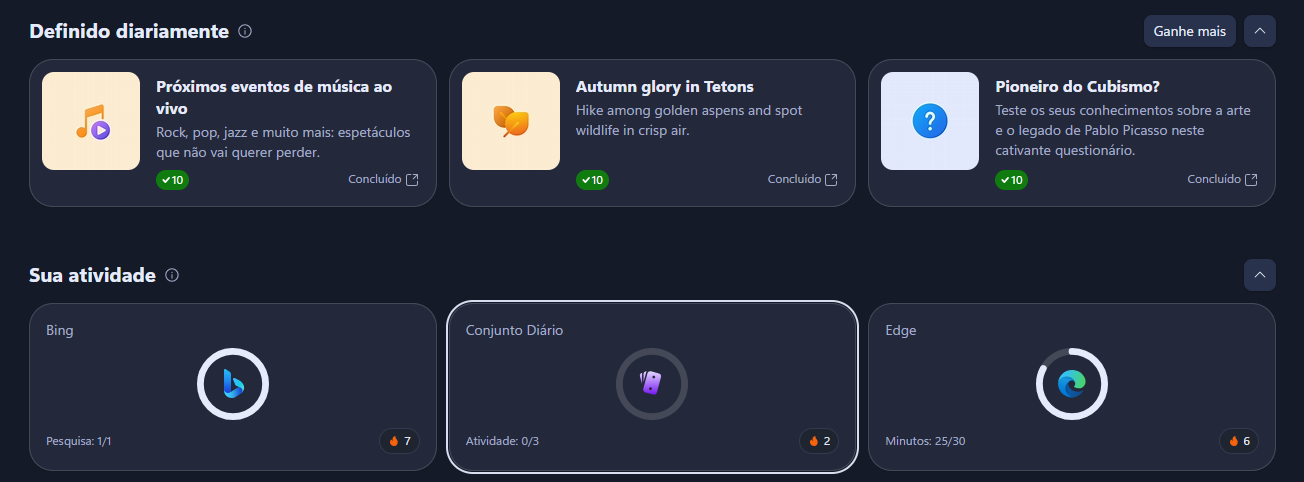This screenshot has height=482, width=1304.
Task: Open info icon beside Definido diariamente
Action: click(x=245, y=31)
